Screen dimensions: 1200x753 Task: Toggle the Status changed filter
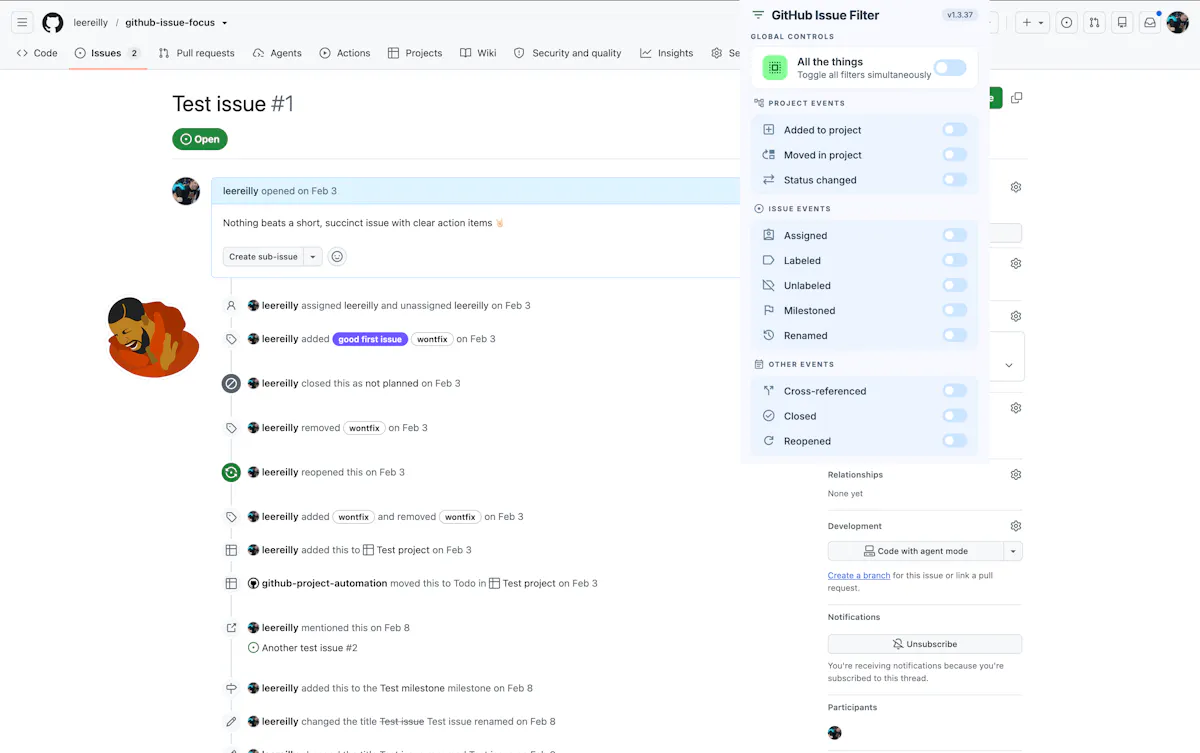pos(955,180)
